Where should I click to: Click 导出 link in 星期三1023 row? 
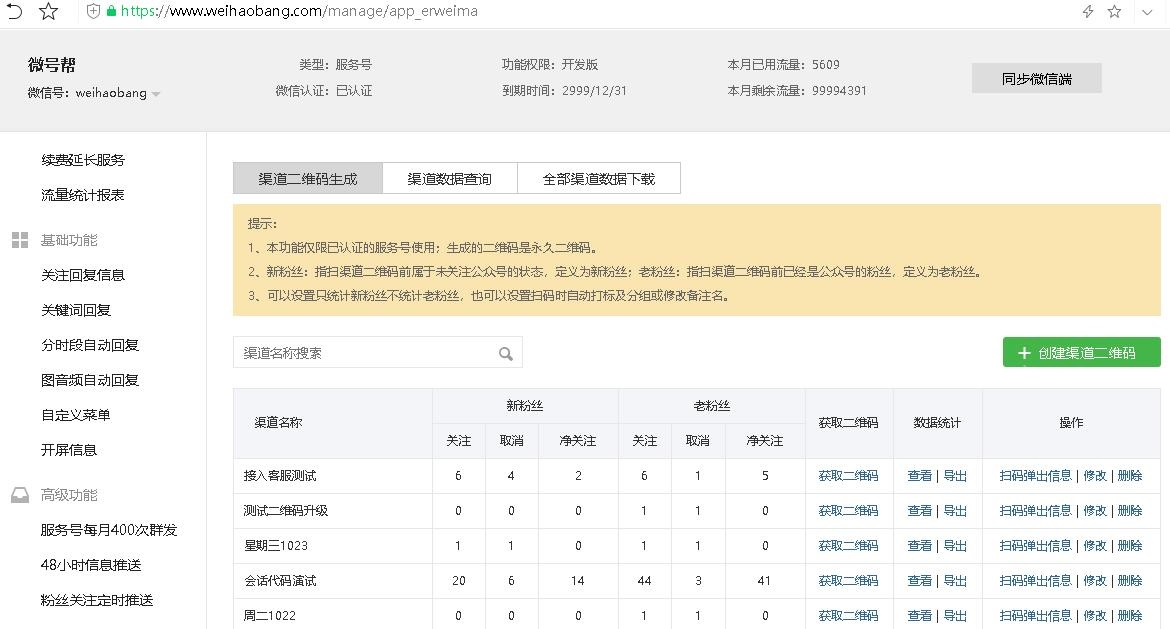click(x=955, y=545)
